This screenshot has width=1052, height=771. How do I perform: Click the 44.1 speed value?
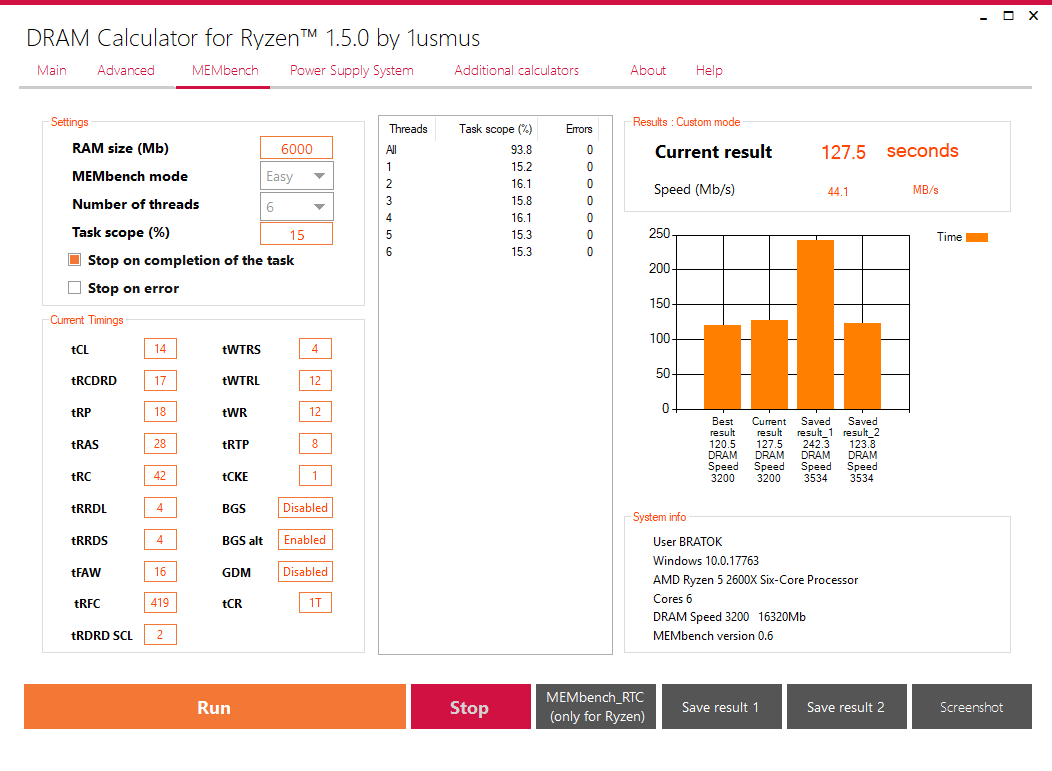tap(837, 191)
